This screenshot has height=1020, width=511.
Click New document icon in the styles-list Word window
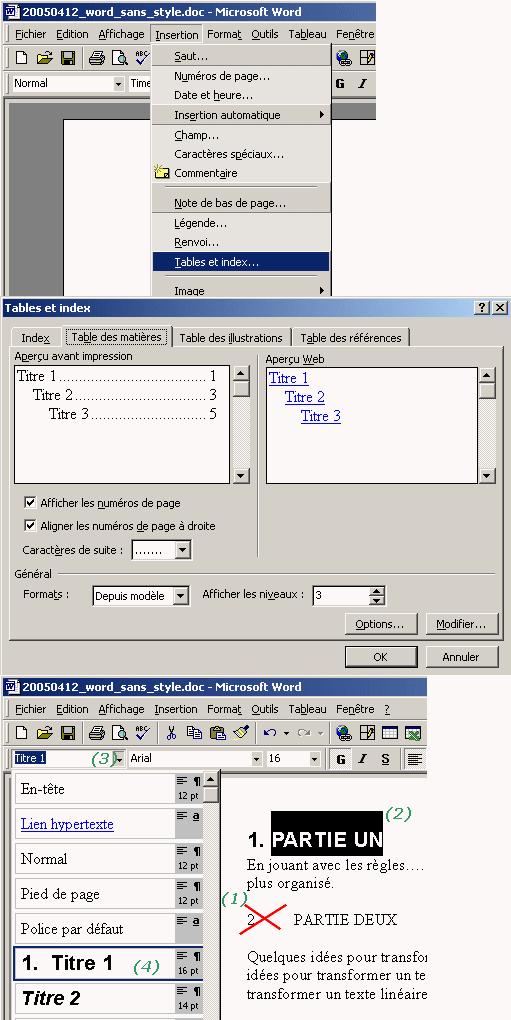click(21, 733)
